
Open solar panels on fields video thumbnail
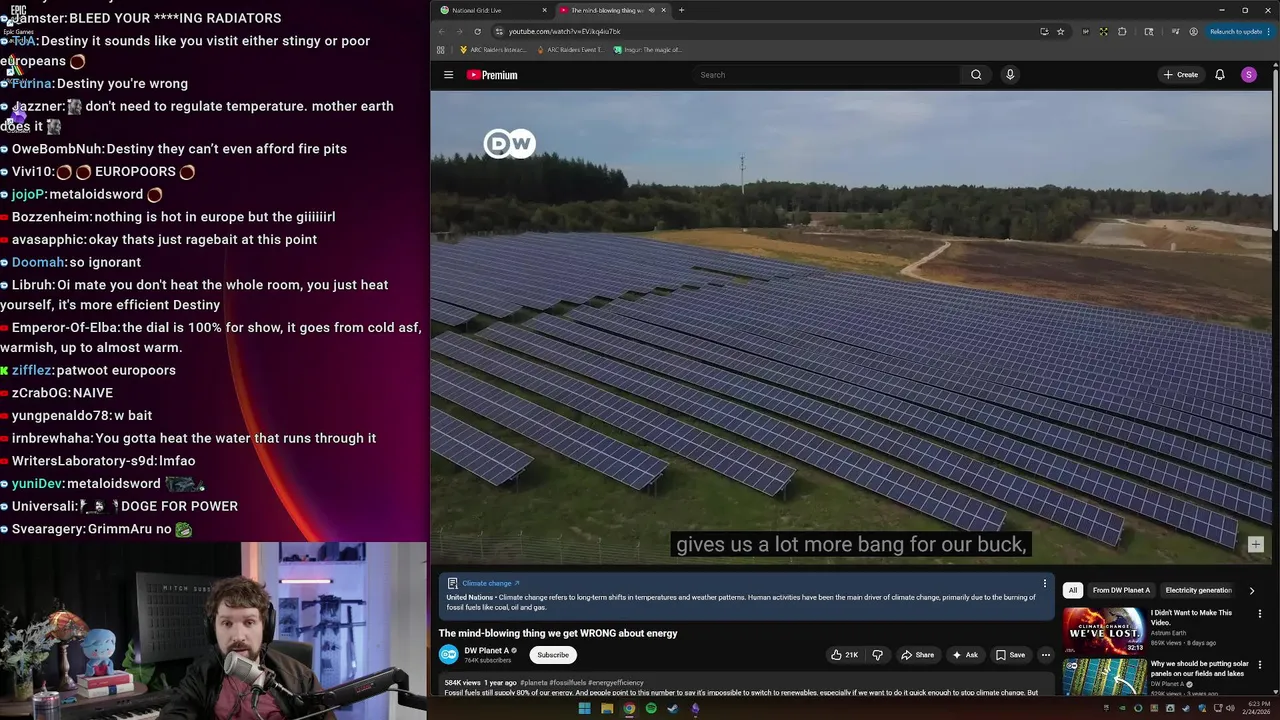pos(1104,677)
